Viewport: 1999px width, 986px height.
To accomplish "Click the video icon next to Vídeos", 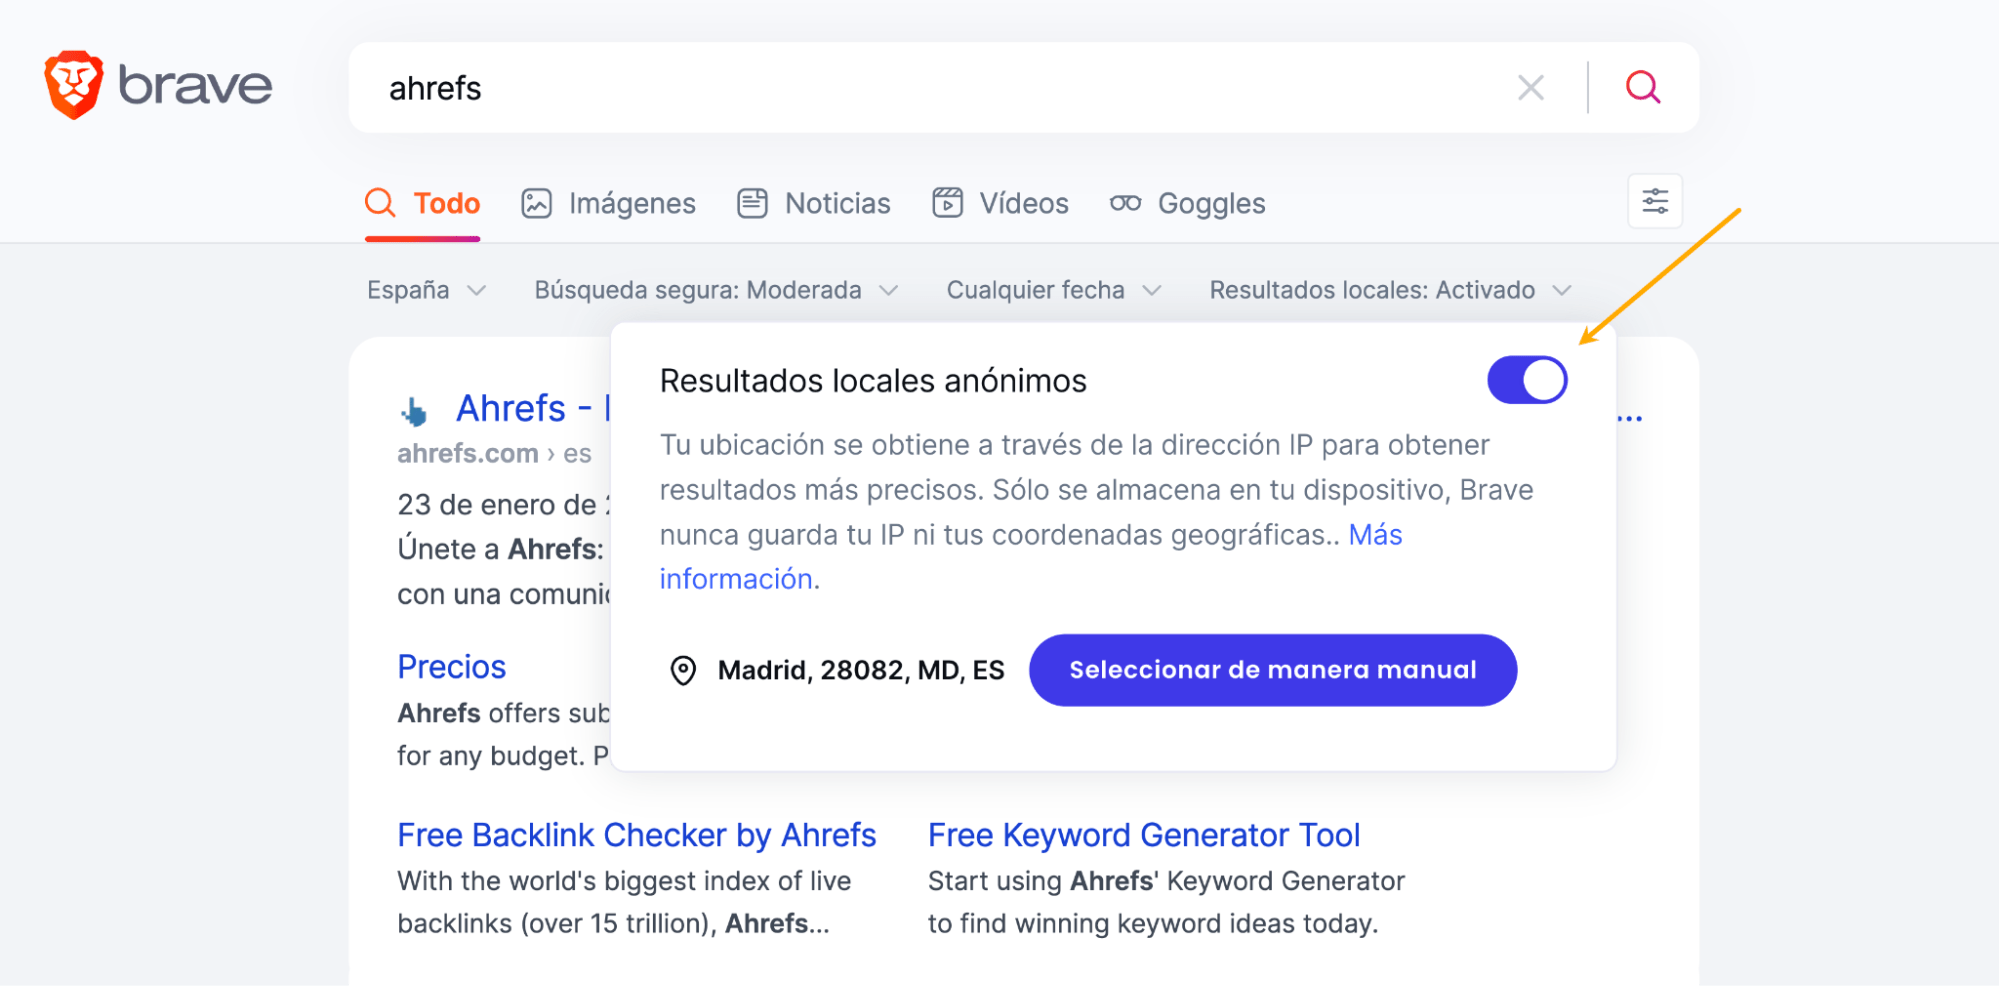I will pyautogui.click(x=948, y=202).
